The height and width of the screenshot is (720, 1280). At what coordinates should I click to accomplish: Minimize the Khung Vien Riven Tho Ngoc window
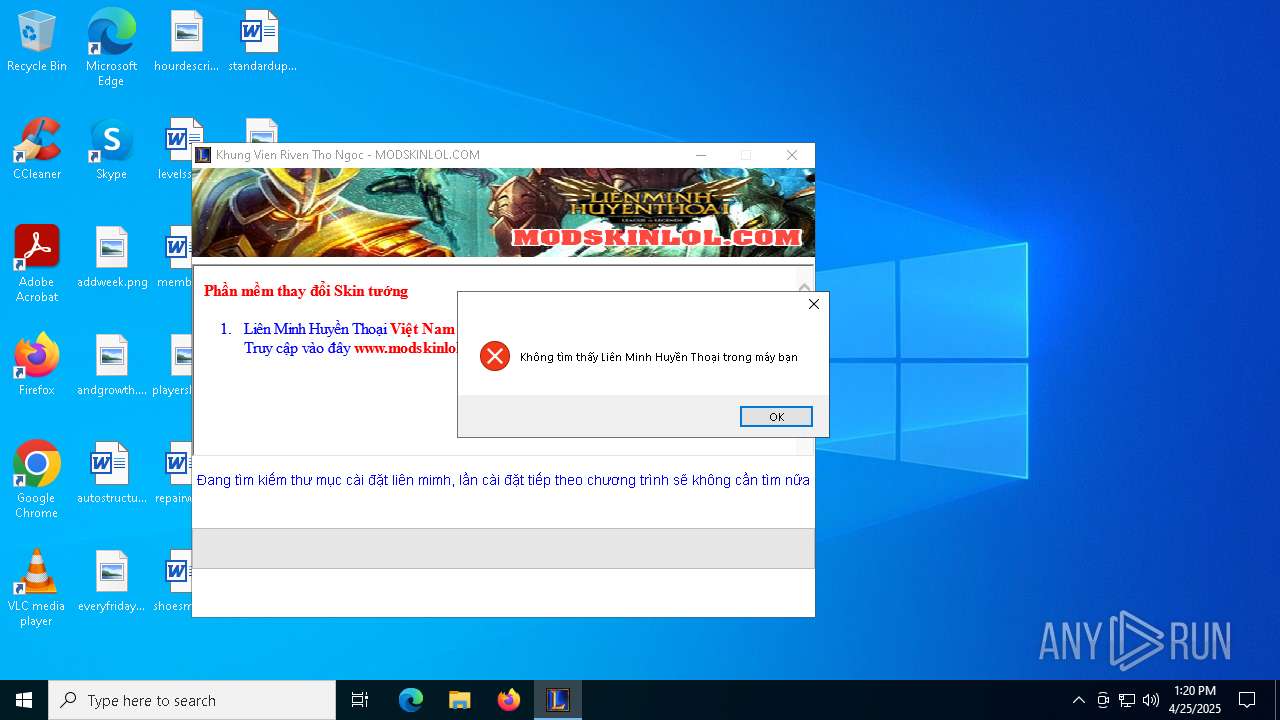701,155
